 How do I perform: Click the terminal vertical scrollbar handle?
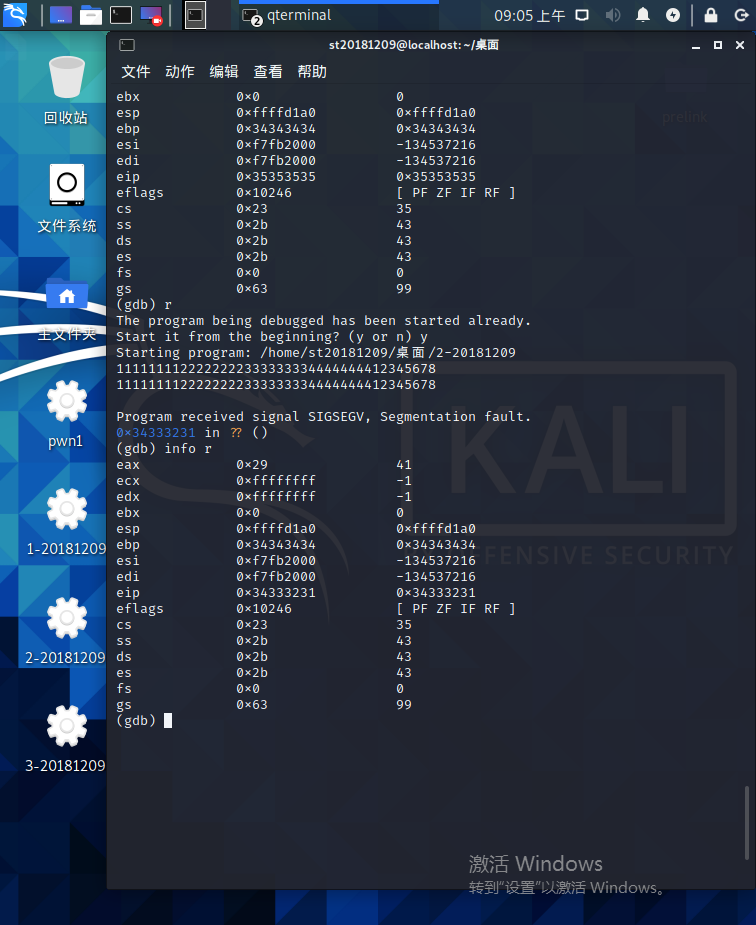(747, 823)
